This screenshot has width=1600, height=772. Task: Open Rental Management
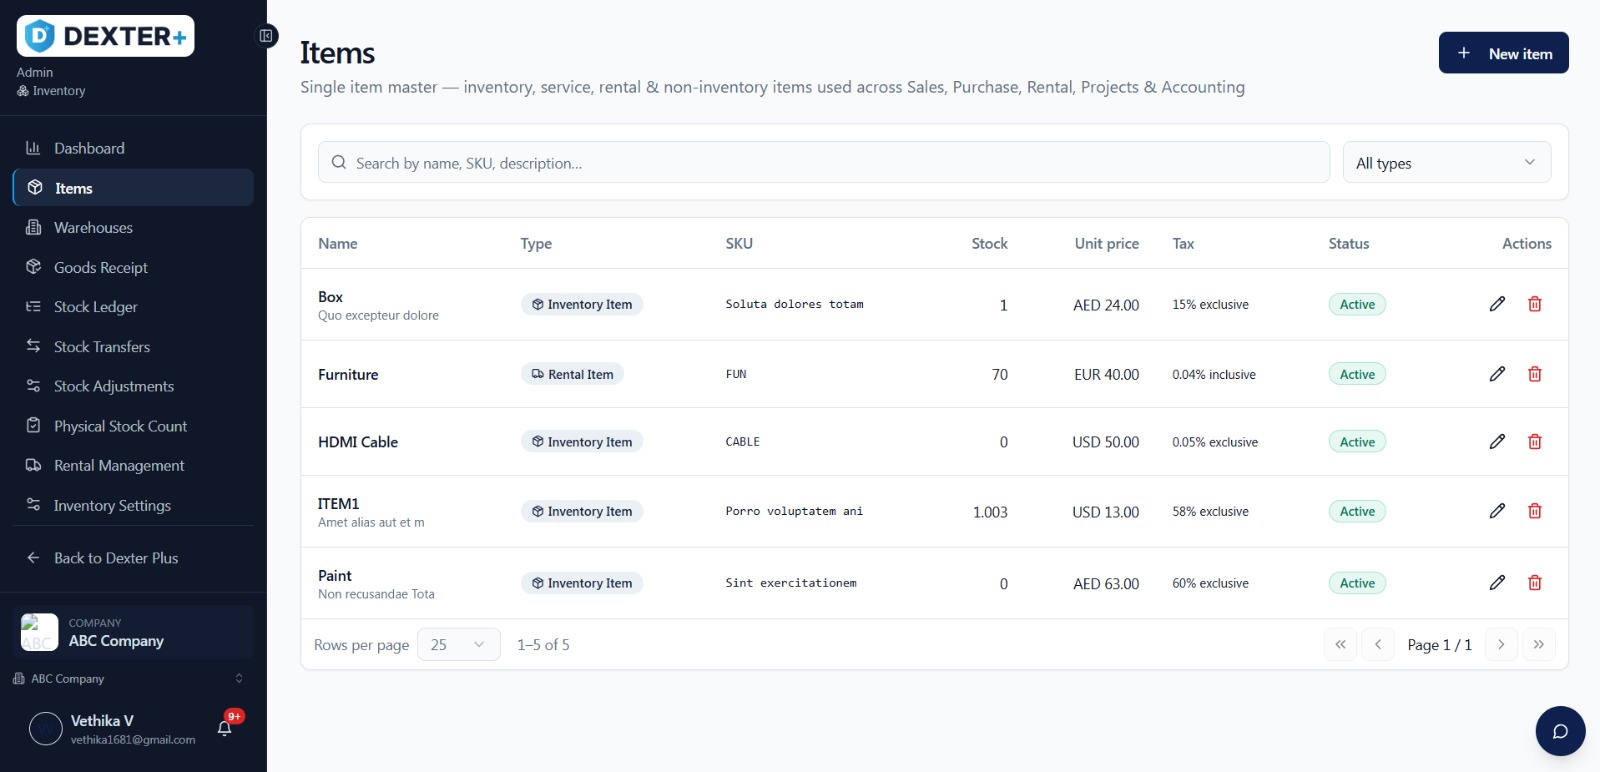[x=133, y=466]
